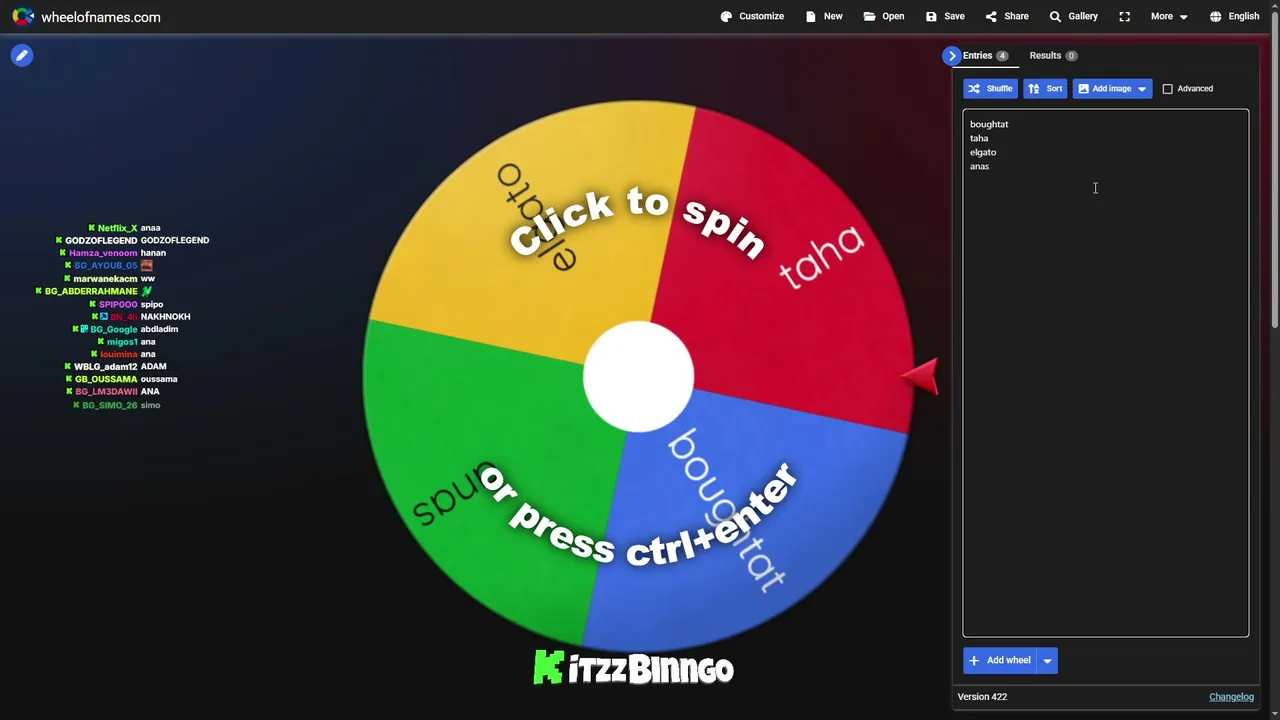Switch to the Entries tab
1280x720 pixels.
click(x=985, y=56)
